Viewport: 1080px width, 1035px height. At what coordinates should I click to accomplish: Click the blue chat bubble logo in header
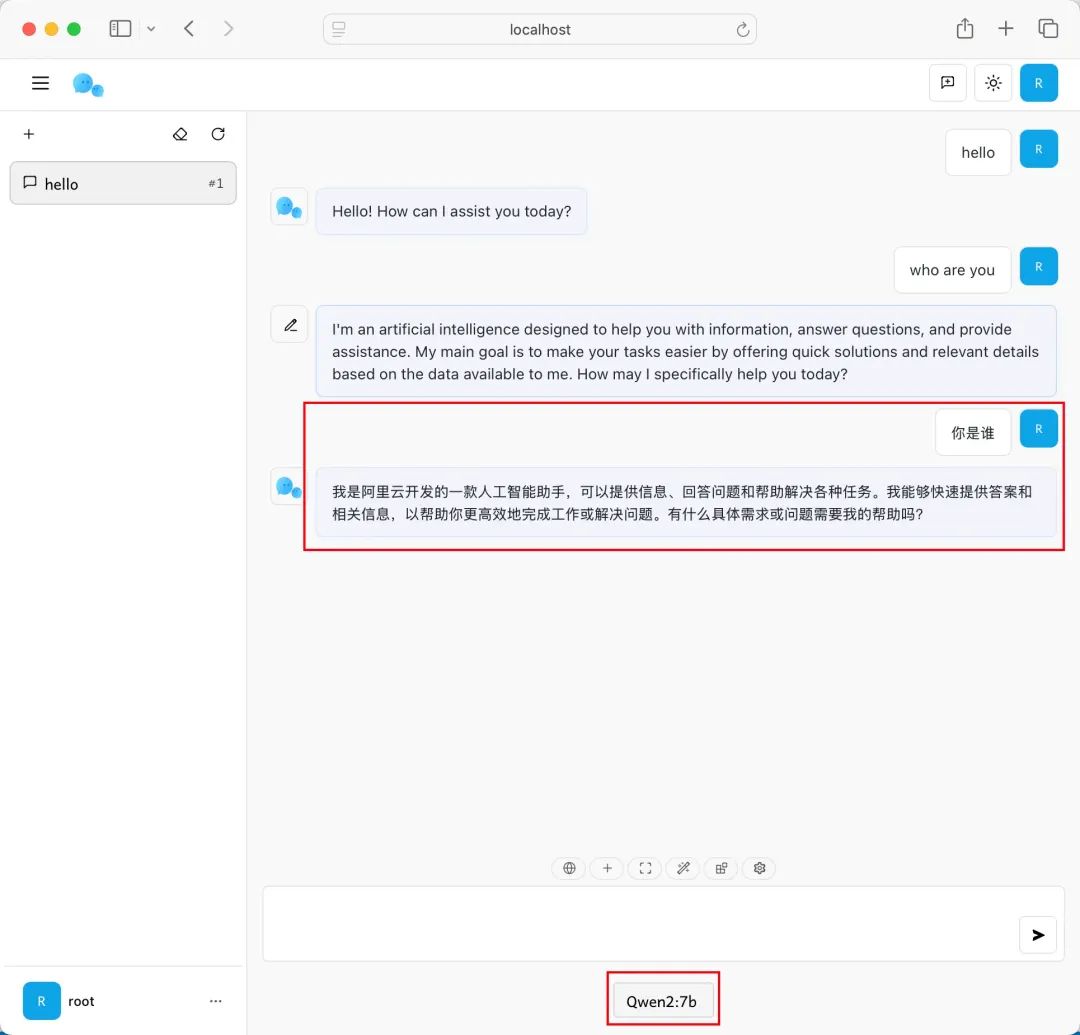click(87, 84)
